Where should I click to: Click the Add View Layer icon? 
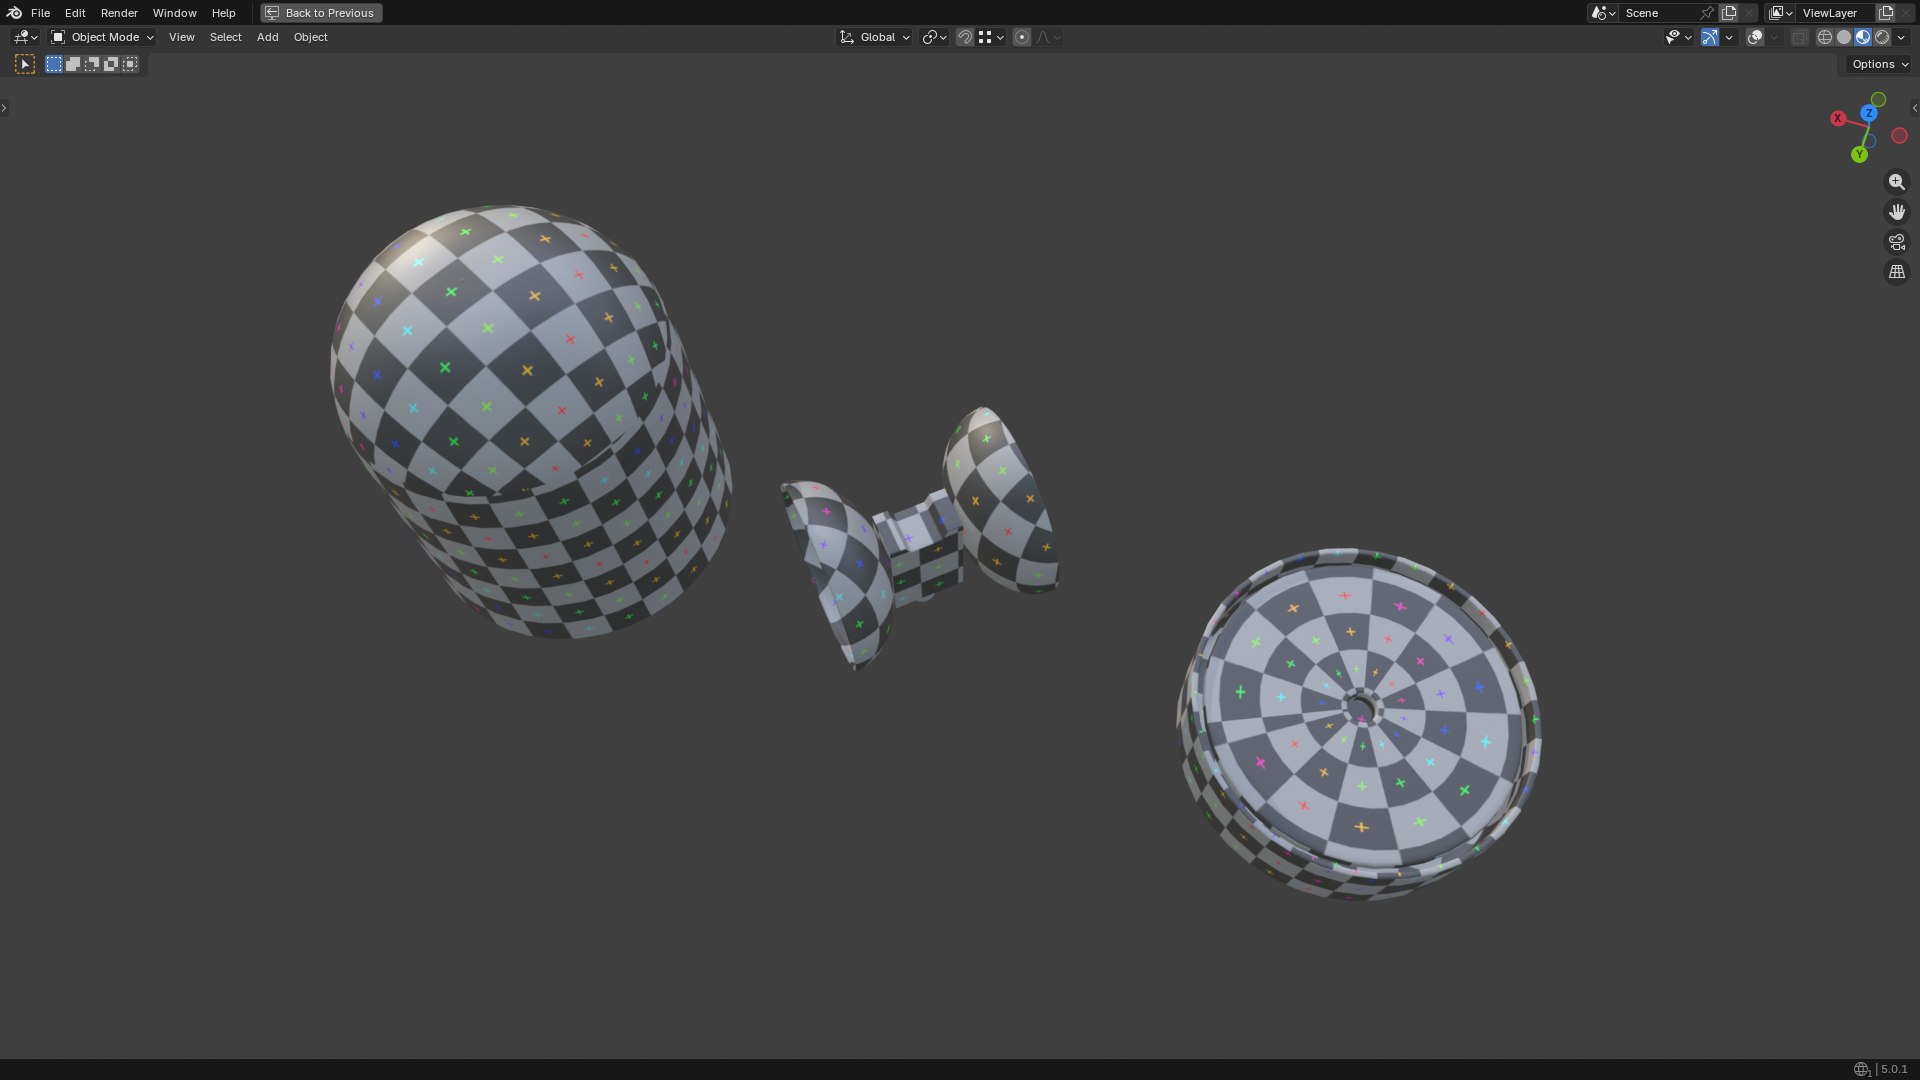pos(1886,13)
